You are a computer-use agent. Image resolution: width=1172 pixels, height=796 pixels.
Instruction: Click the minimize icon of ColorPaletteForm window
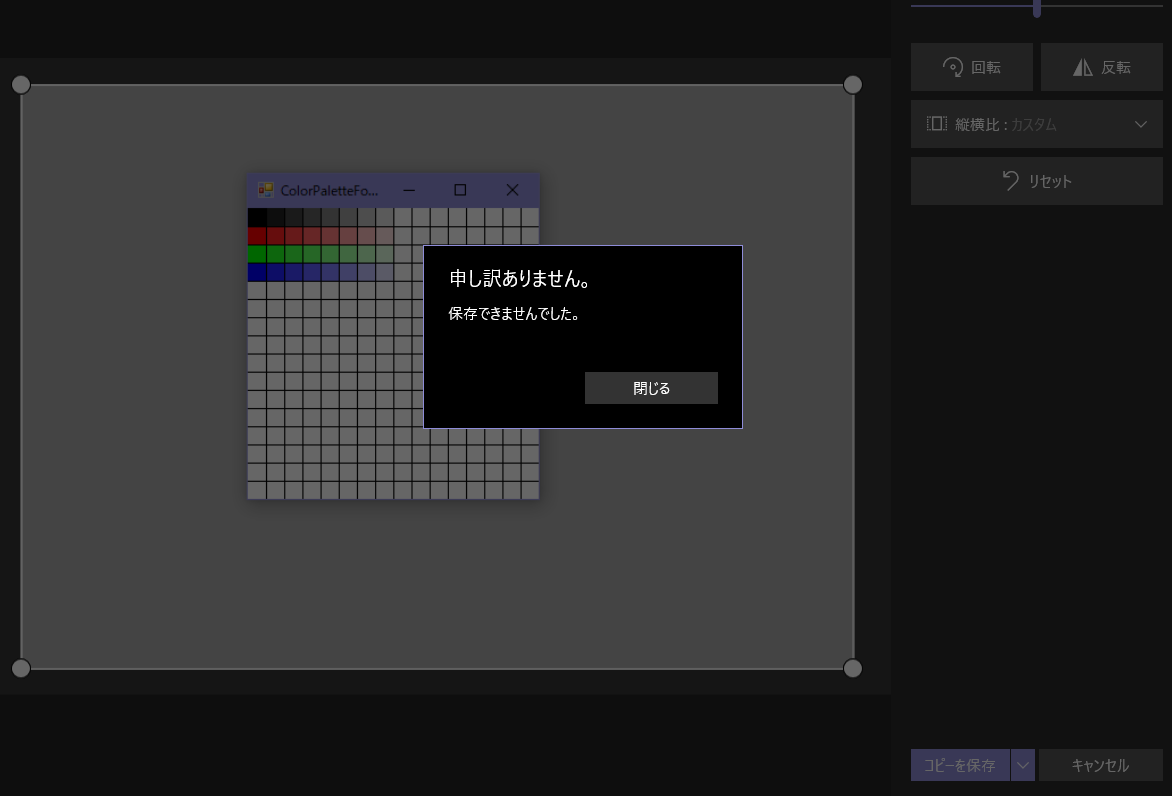click(409, 190)
